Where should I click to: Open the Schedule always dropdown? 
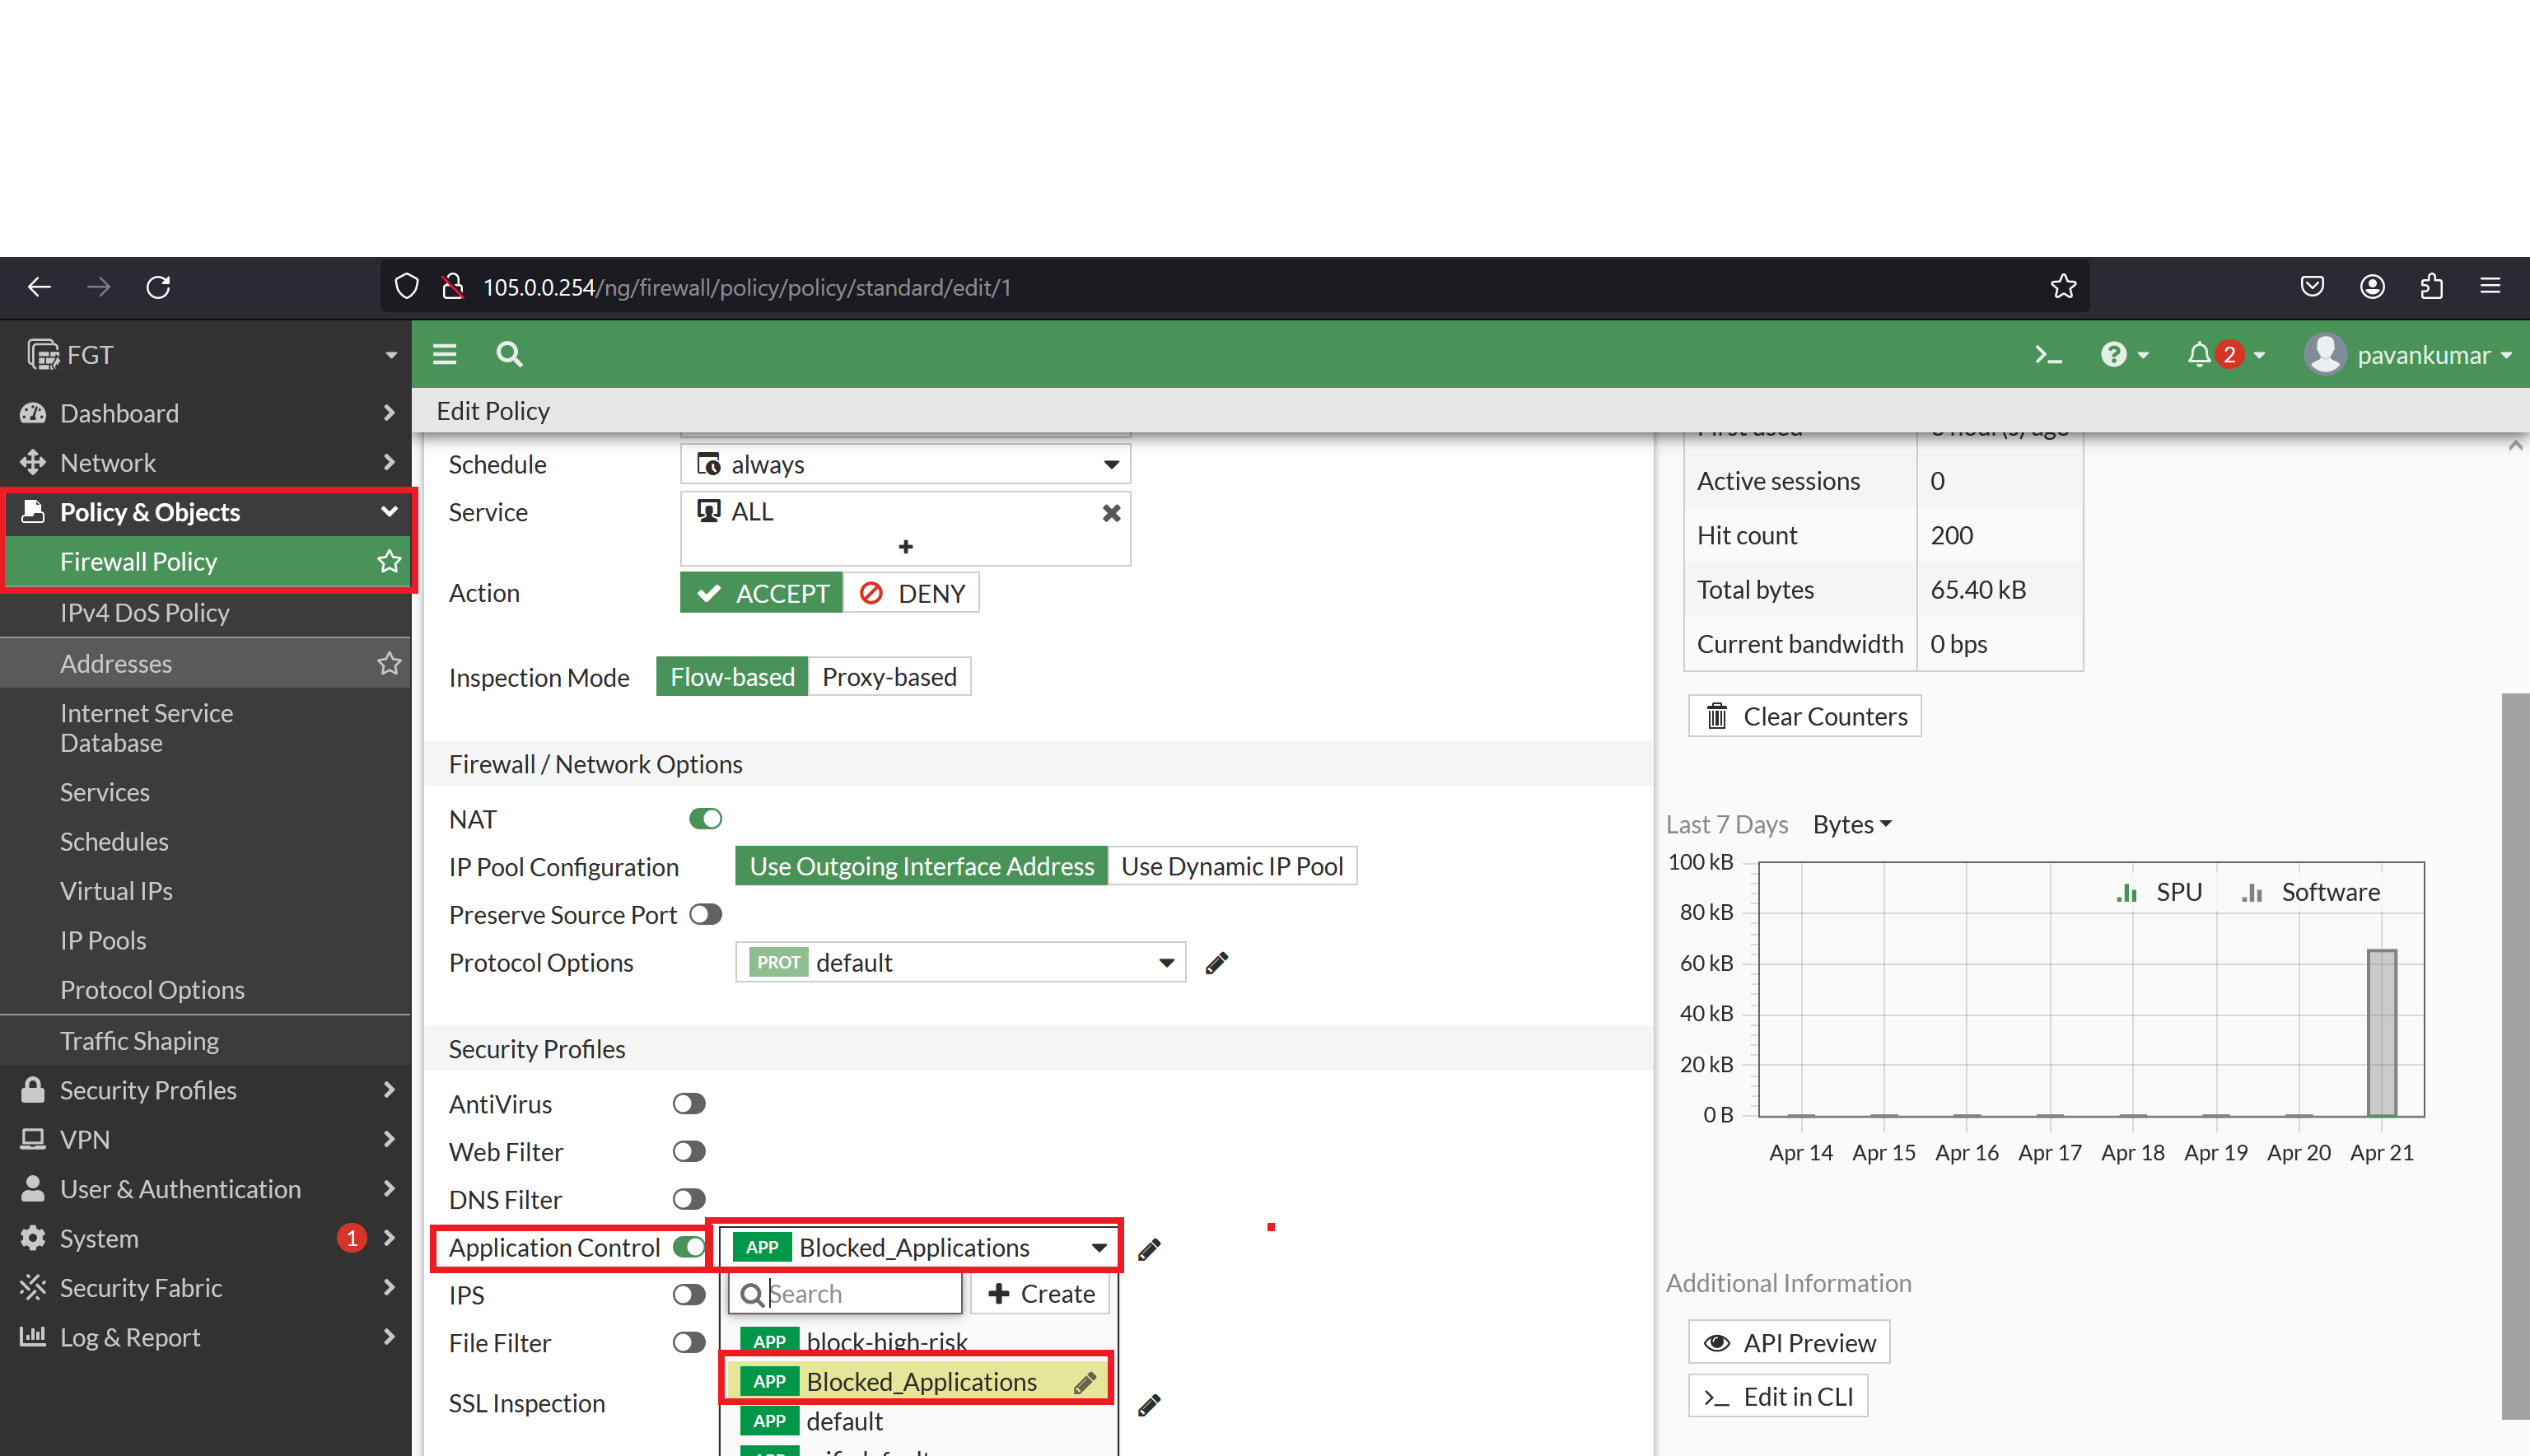tap(906, 465)
